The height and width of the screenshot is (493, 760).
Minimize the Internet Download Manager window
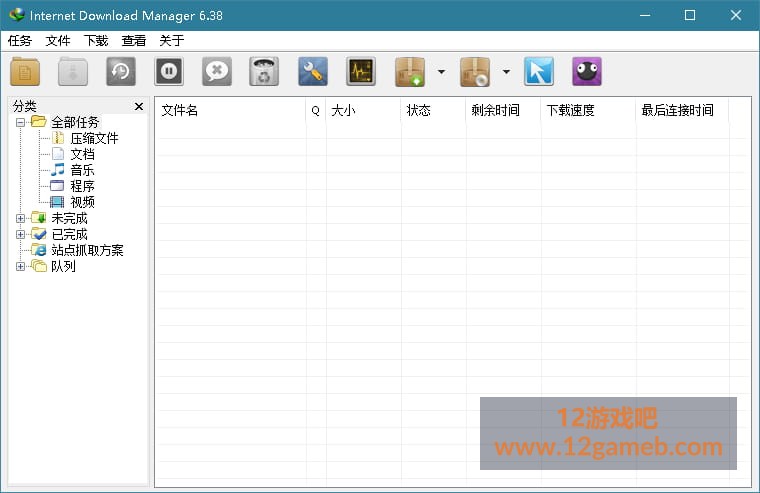(x=645, y=16)
